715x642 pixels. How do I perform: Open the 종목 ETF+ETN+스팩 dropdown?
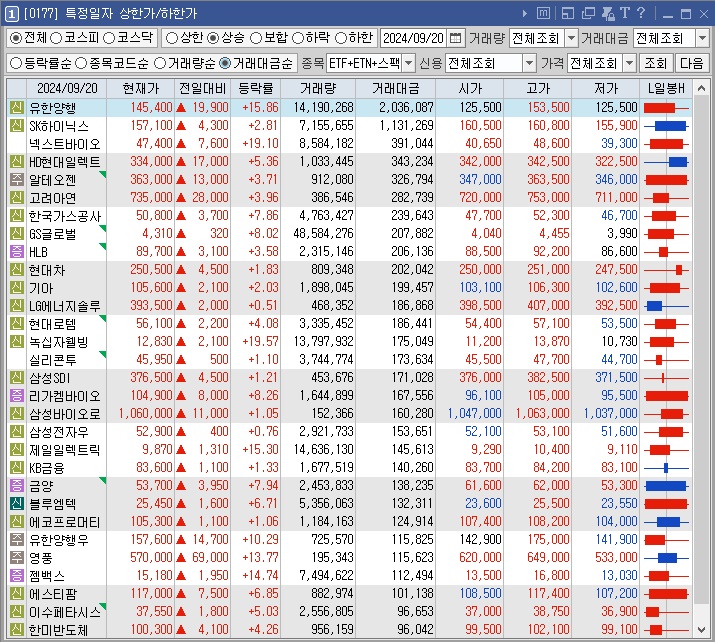[409, 63]
